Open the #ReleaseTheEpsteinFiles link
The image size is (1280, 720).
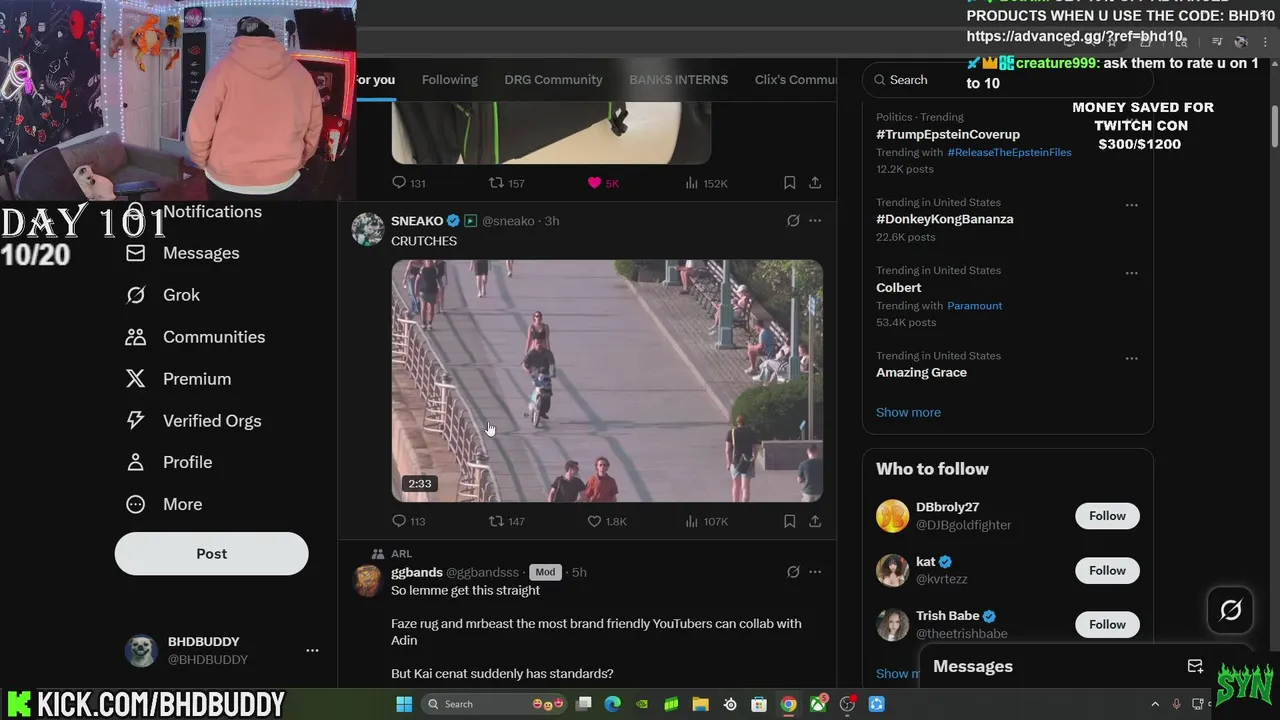1009,152
